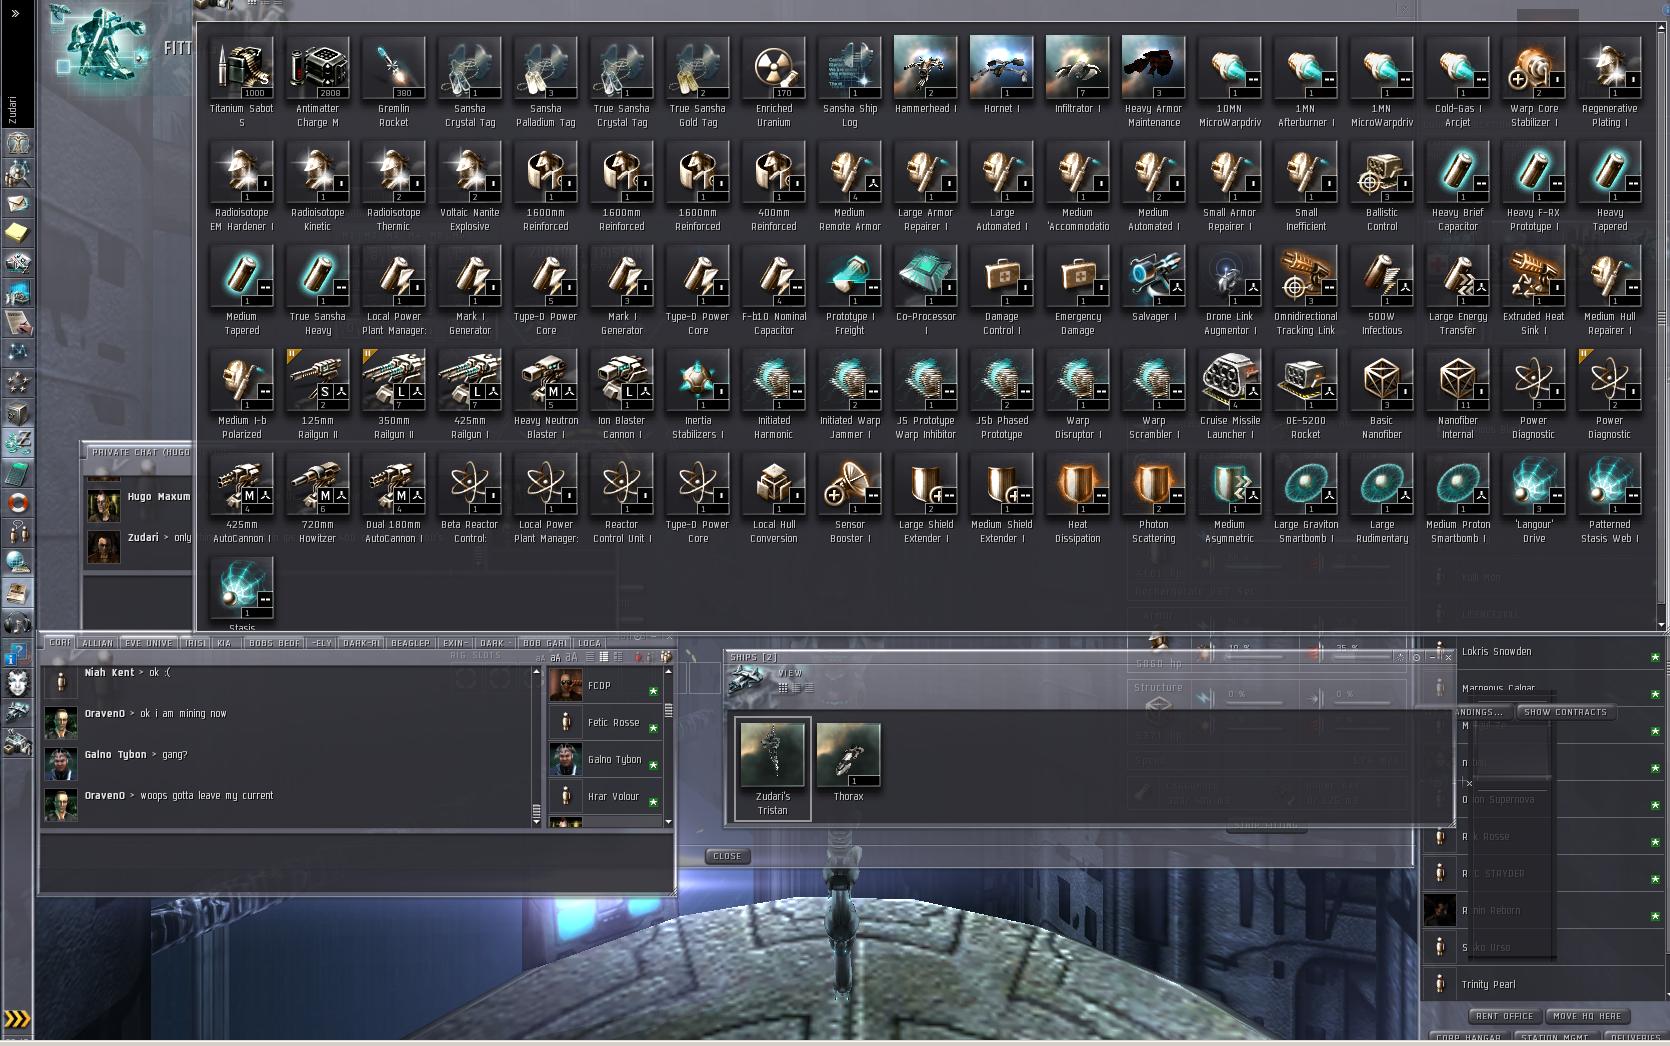Open the yellow notepad icon in sidebar
1670x1046 pixels.
click(x=17, y=234)
